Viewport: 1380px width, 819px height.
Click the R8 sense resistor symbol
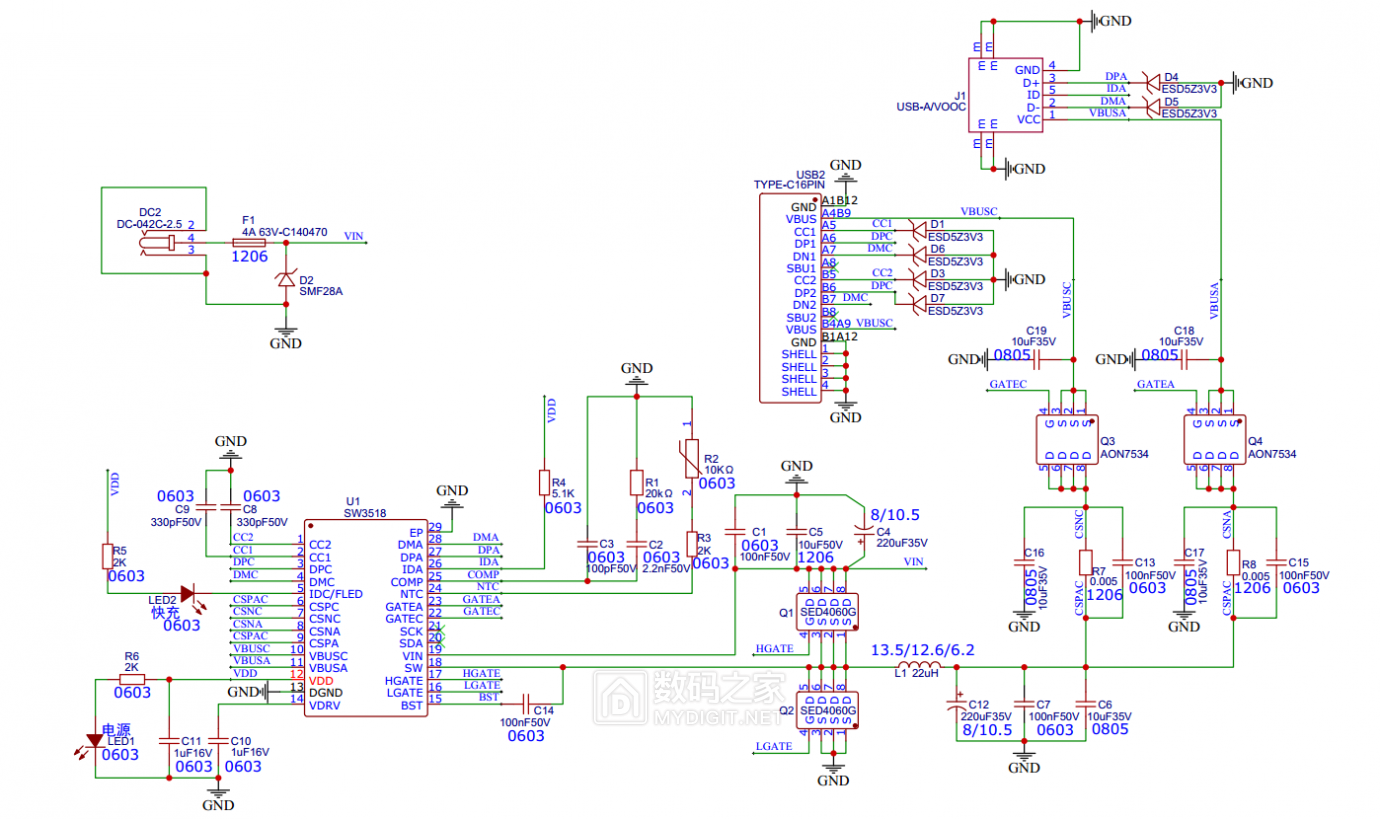pos(1233,565)
